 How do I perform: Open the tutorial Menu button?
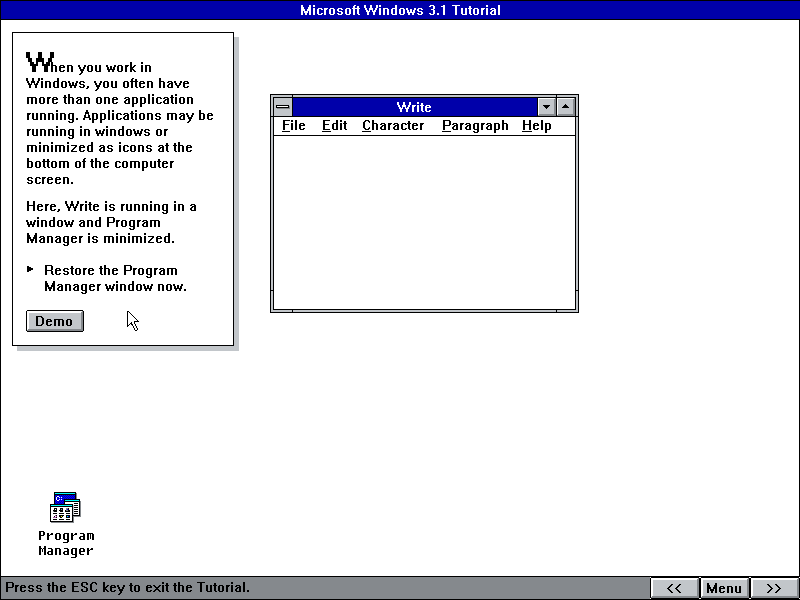coord(723,588)
